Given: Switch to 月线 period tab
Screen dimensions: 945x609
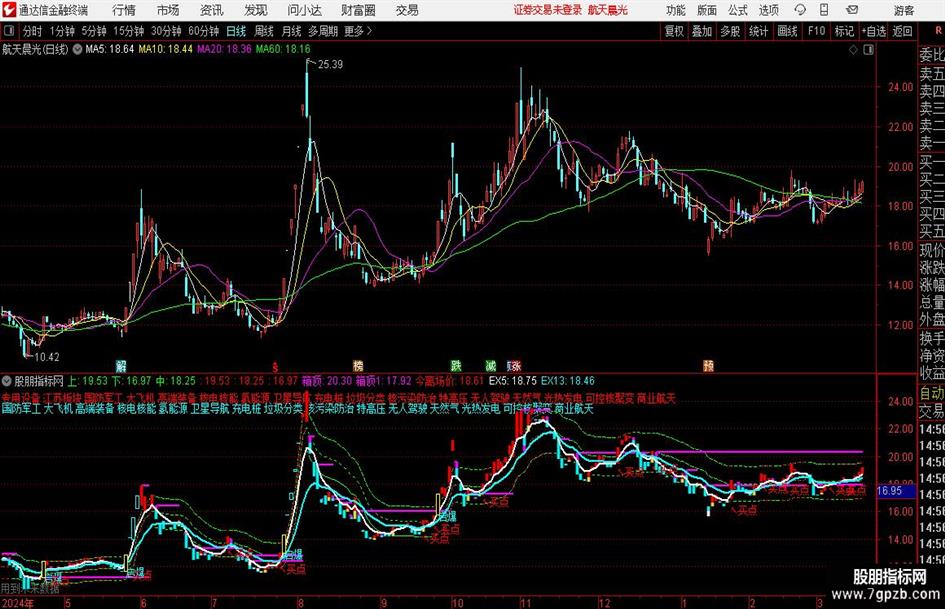Looking at the screenshot, I should (x=291, y=31).
